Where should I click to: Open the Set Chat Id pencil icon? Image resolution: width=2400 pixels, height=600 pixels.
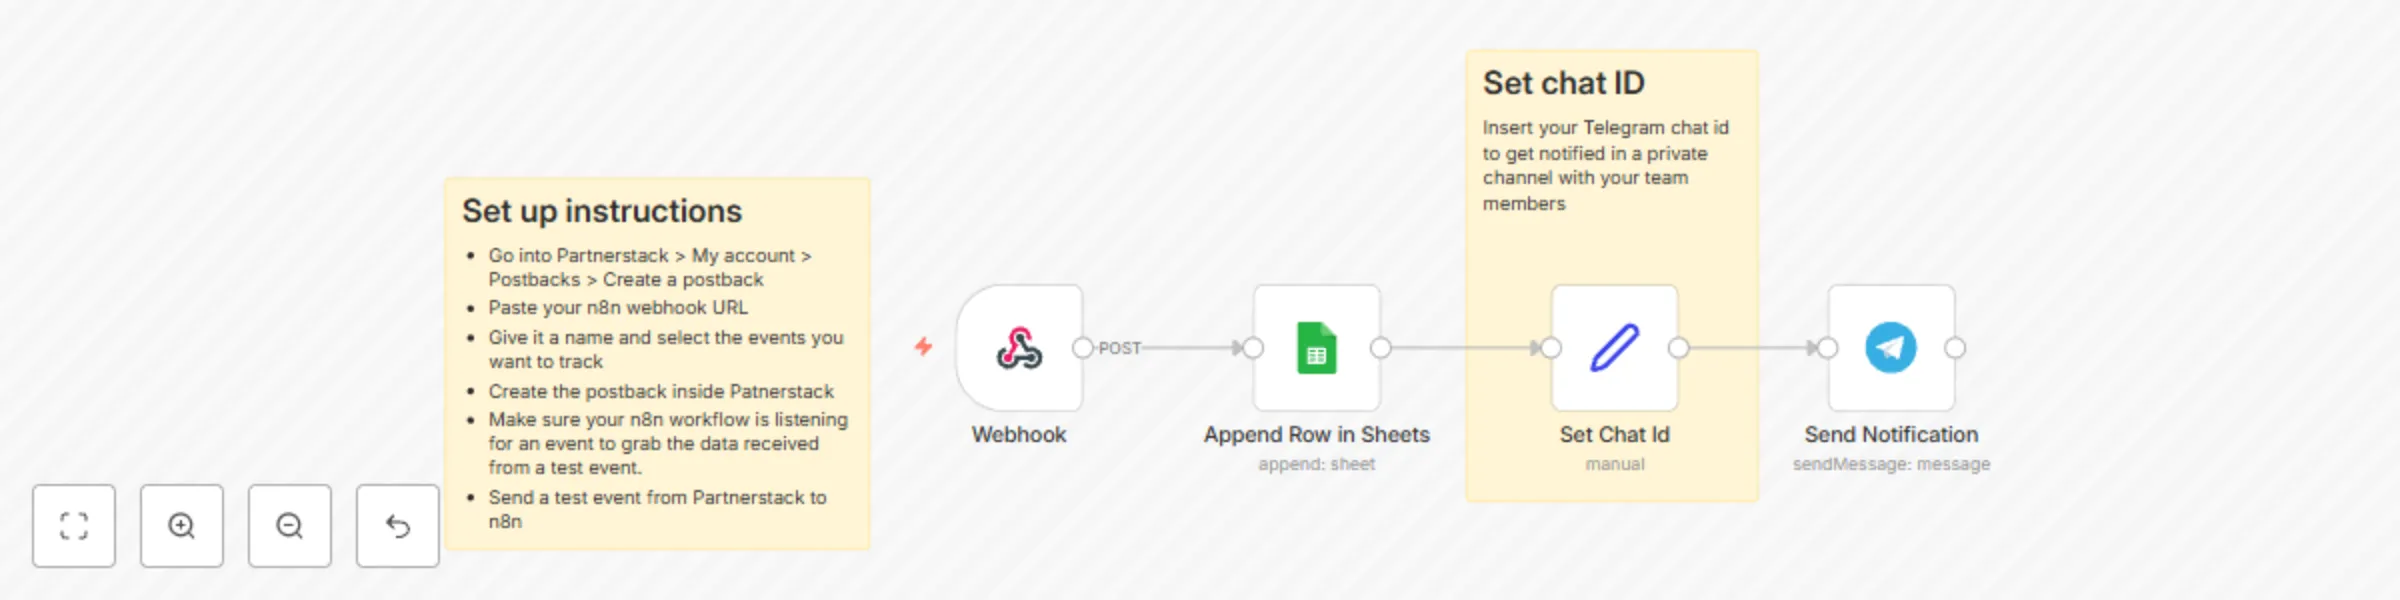(1613, 348)
